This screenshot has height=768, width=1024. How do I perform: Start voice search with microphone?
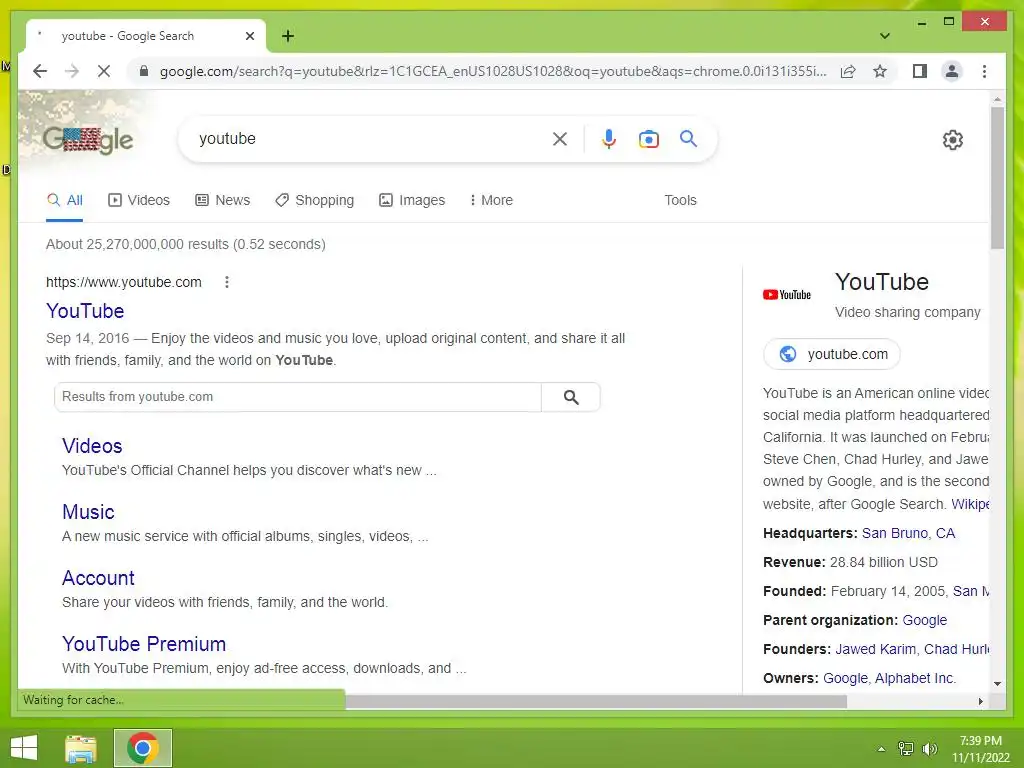[x=609, y=138]
